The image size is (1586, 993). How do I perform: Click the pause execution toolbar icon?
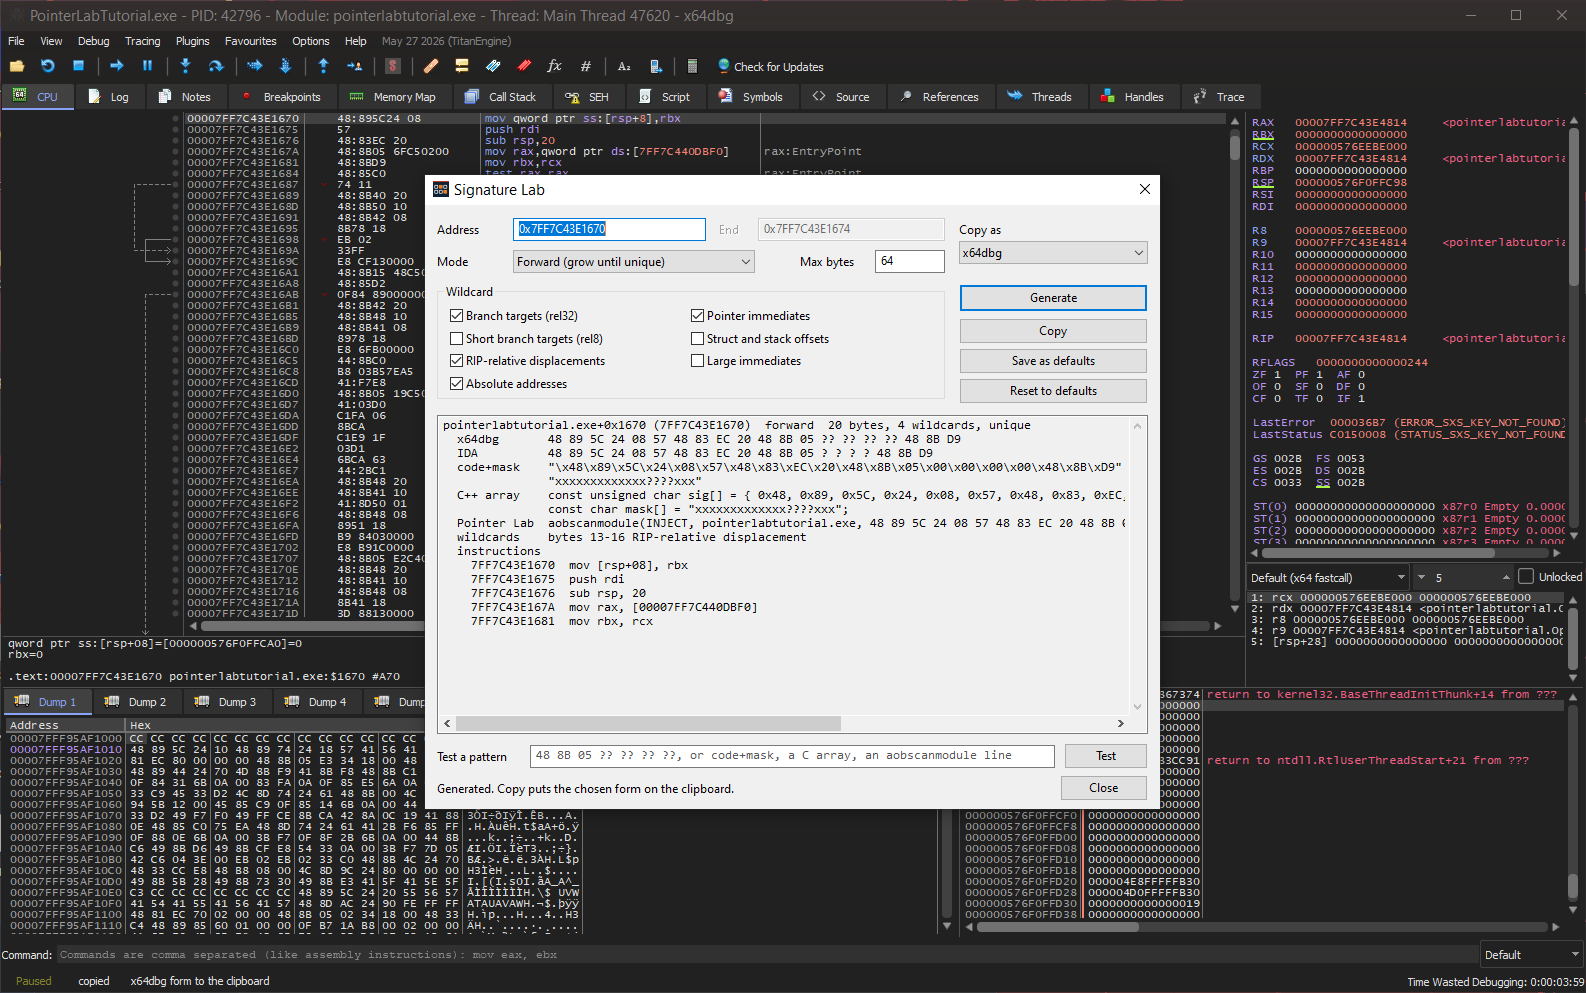(147, 66)
